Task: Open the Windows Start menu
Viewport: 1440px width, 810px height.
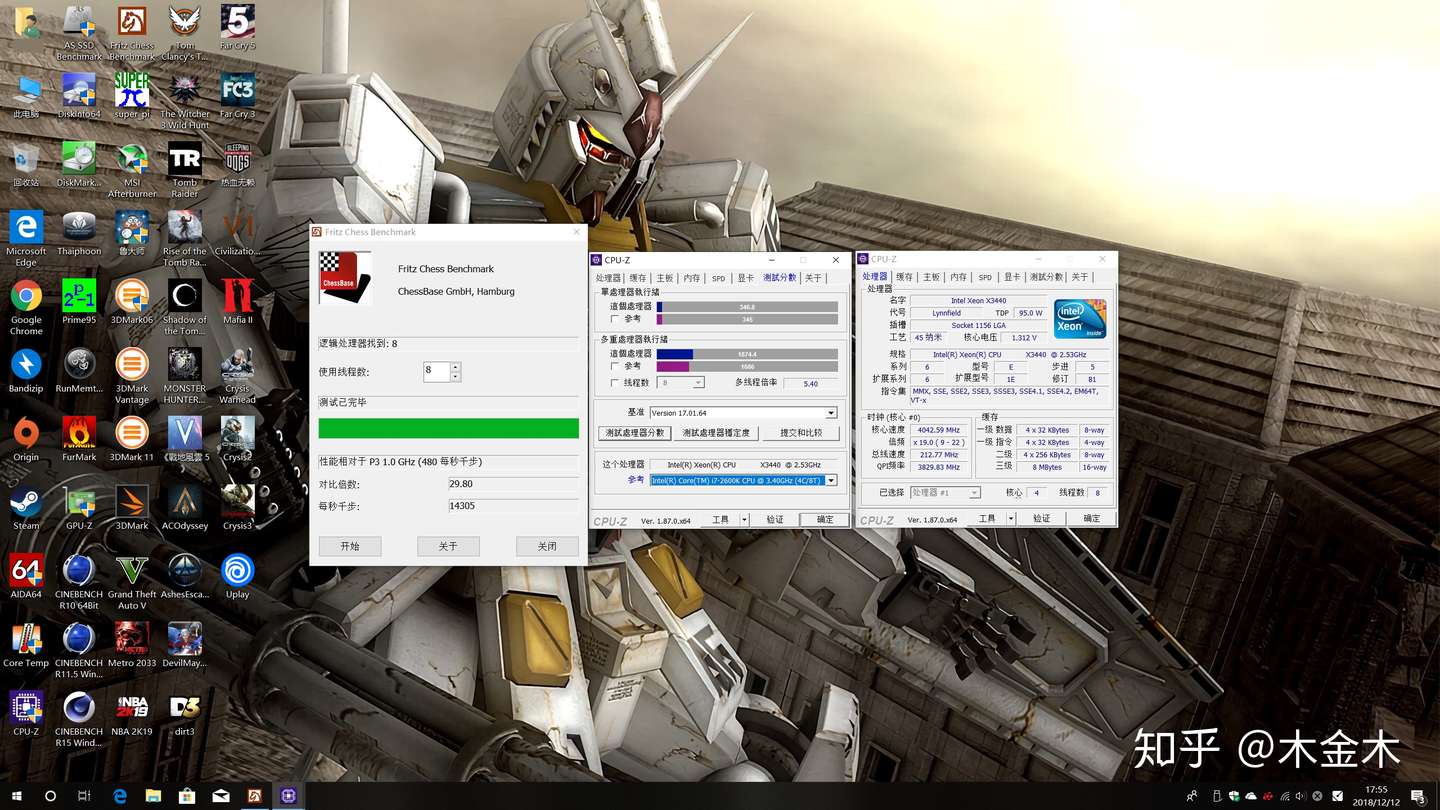Action: pyautogui.click(x=17, y=796)
